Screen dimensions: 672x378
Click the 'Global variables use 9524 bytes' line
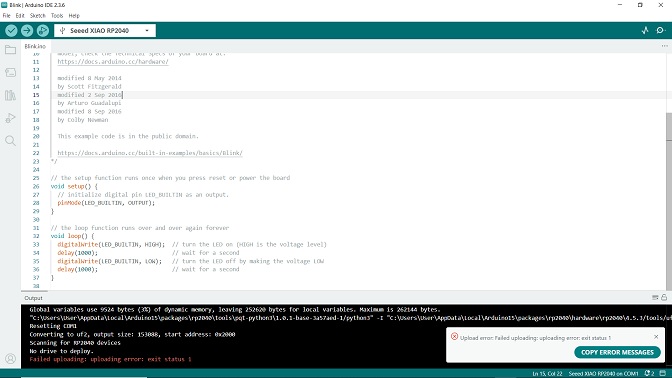235,309
